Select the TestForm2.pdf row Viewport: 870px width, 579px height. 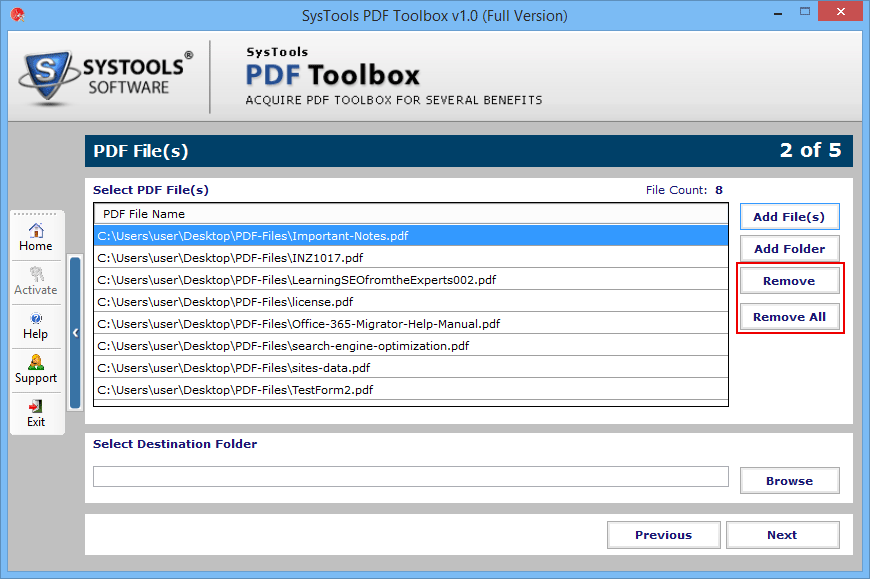pos(411,390)
